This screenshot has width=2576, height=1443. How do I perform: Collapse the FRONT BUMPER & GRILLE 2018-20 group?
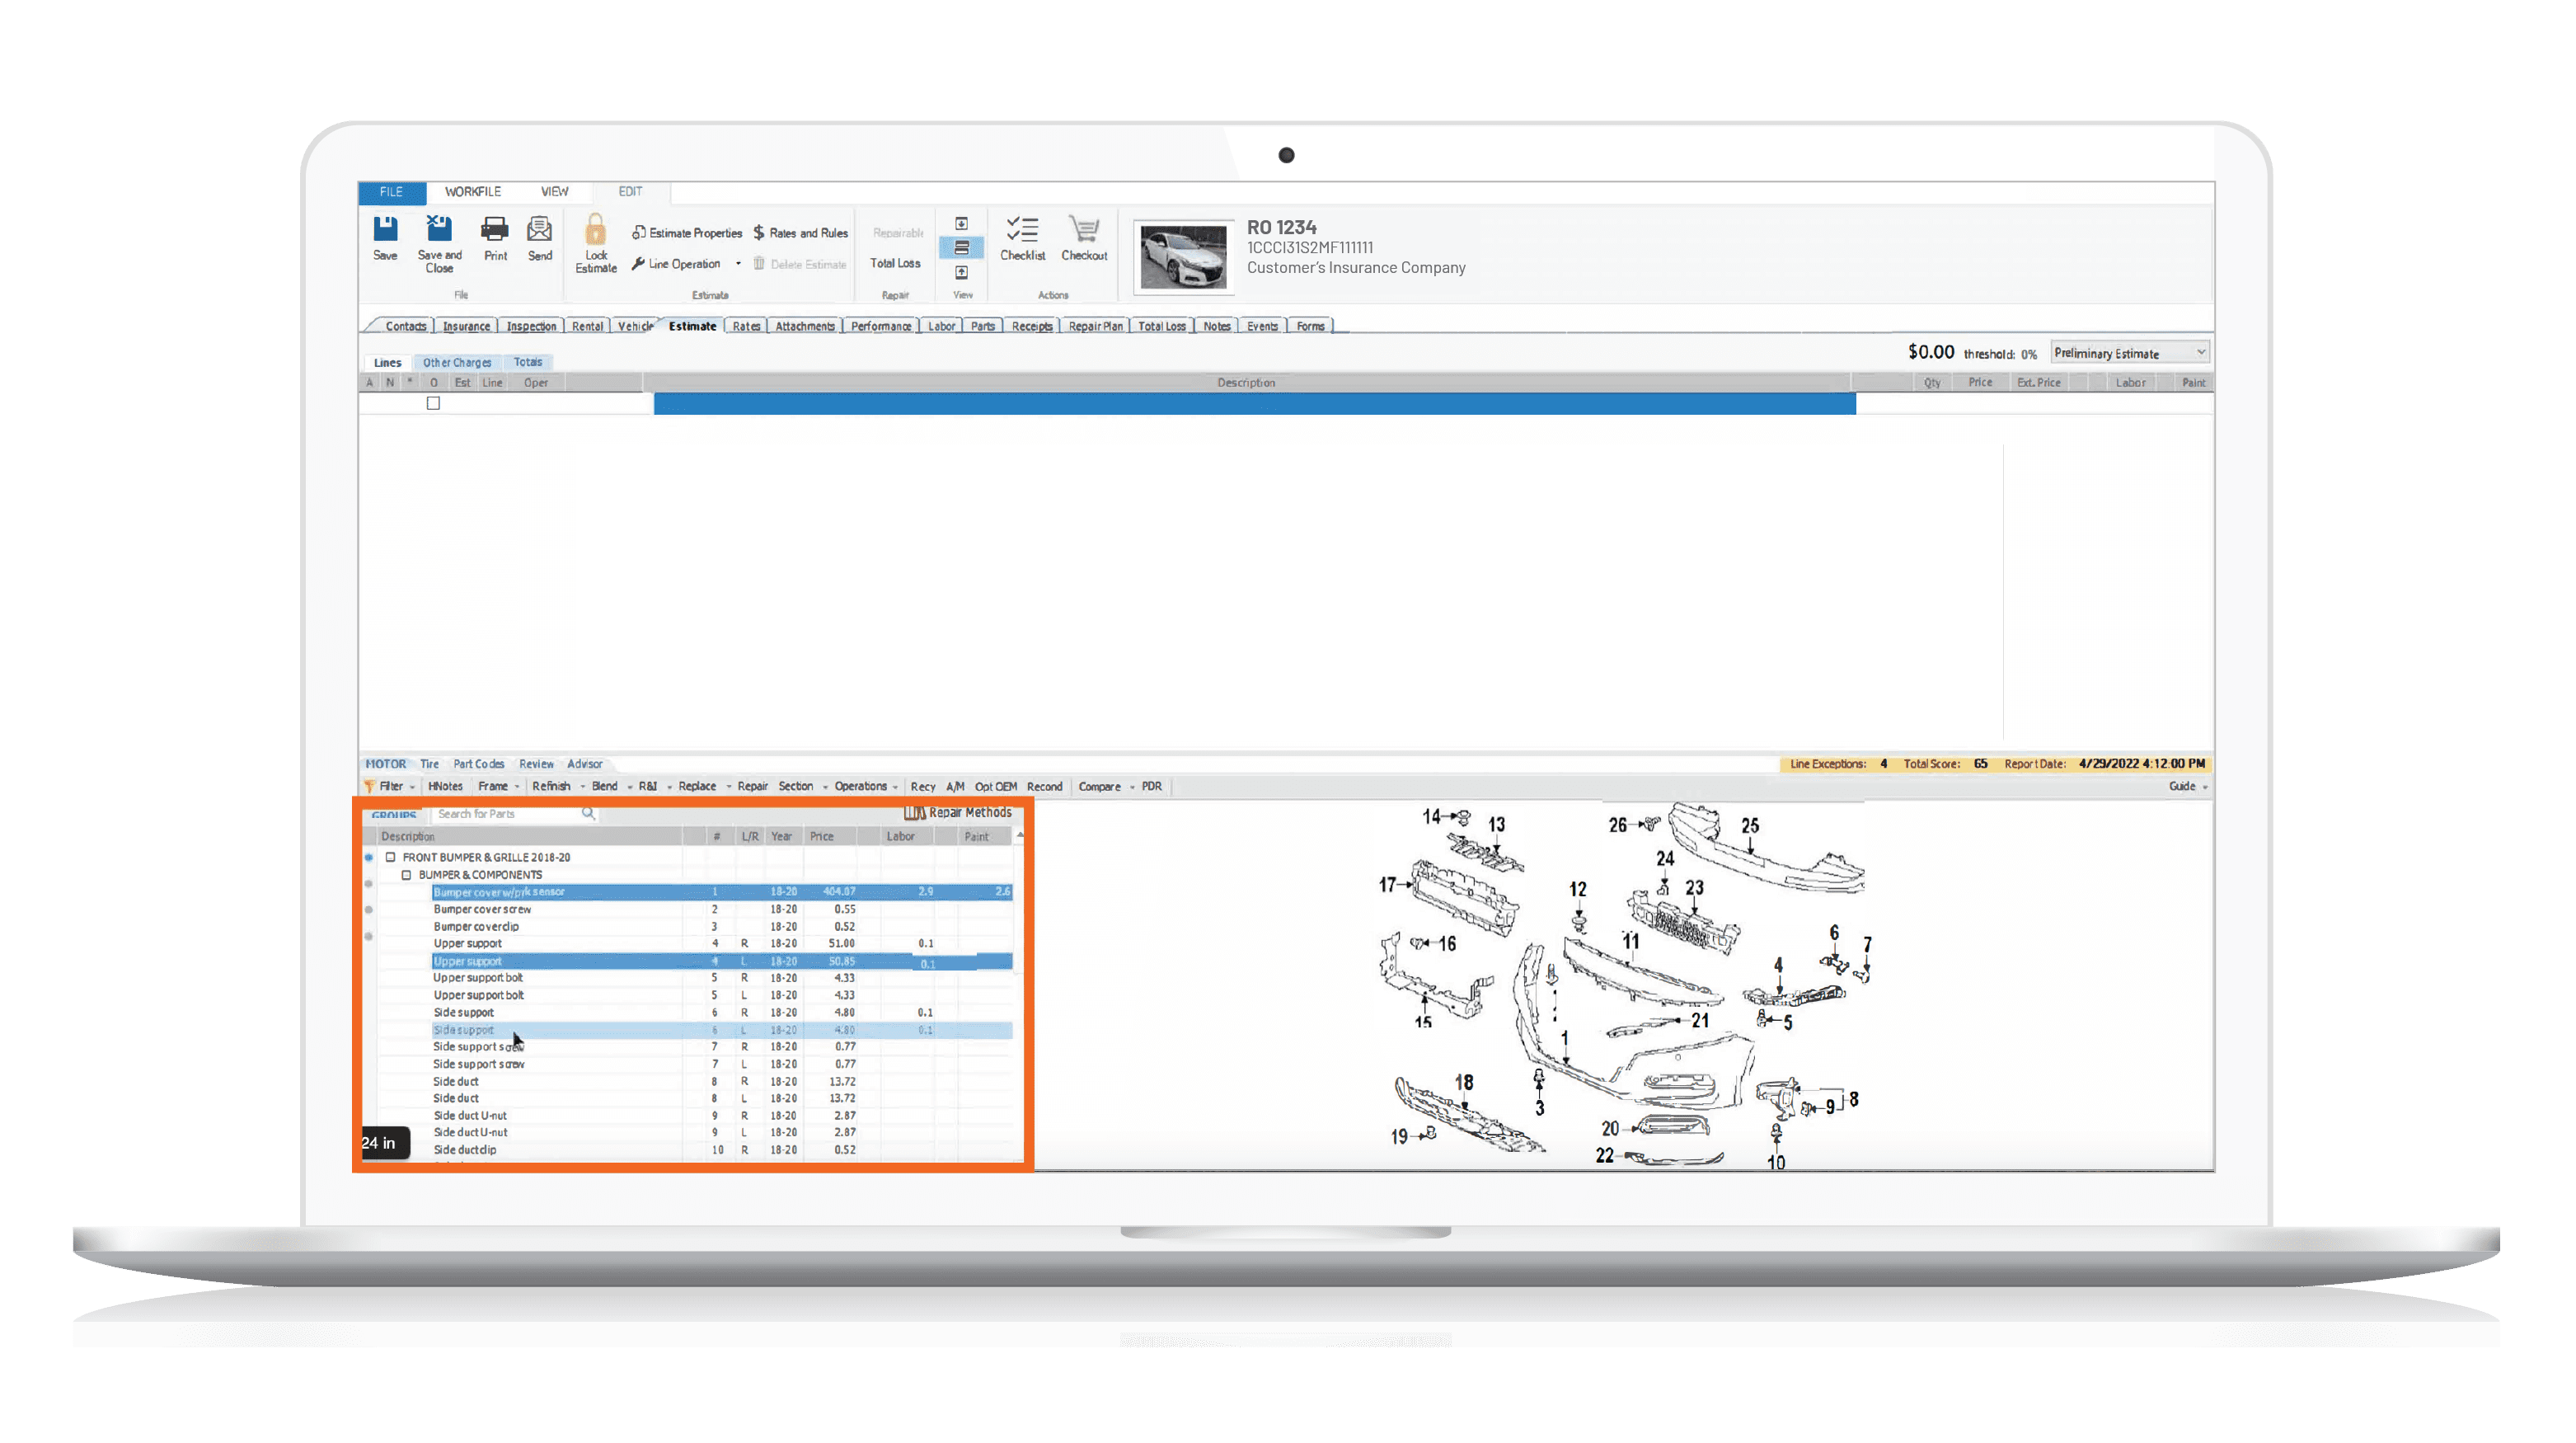391,857
